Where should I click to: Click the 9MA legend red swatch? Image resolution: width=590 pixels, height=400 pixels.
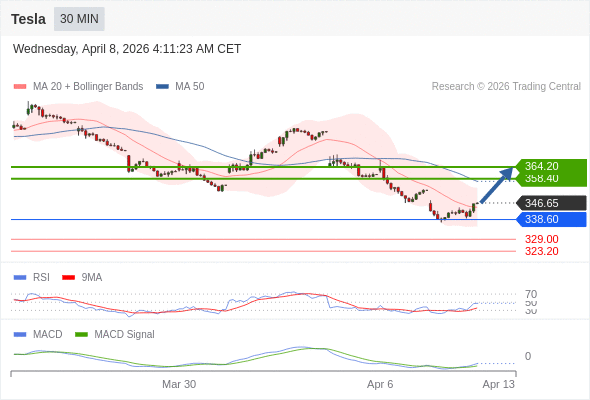[68, 278]
